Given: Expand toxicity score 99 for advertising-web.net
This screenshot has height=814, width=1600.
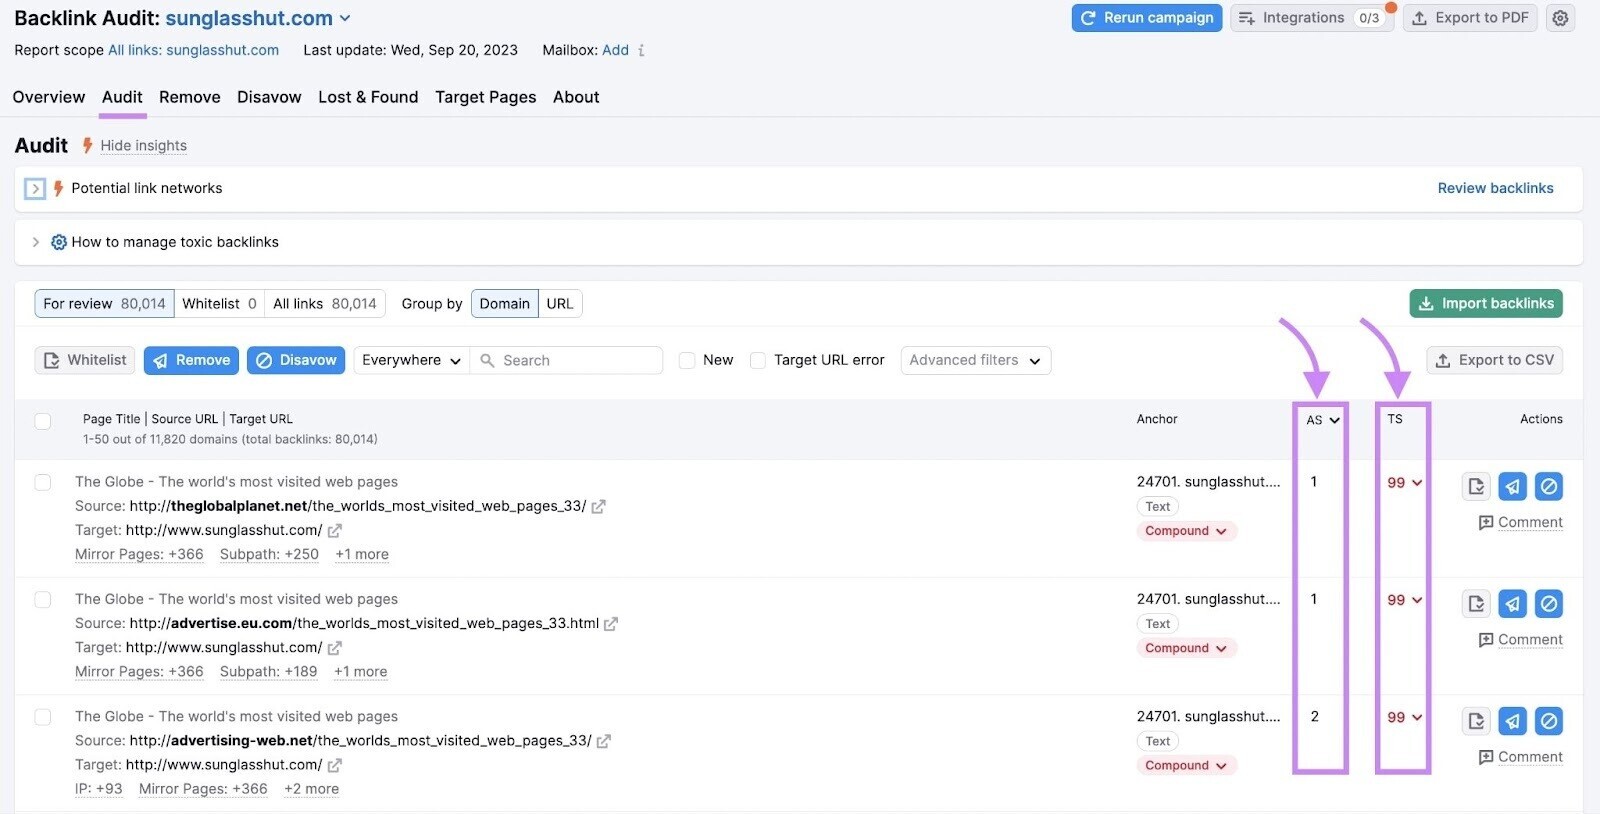Looking at the screenshot, I should 1405,718.
